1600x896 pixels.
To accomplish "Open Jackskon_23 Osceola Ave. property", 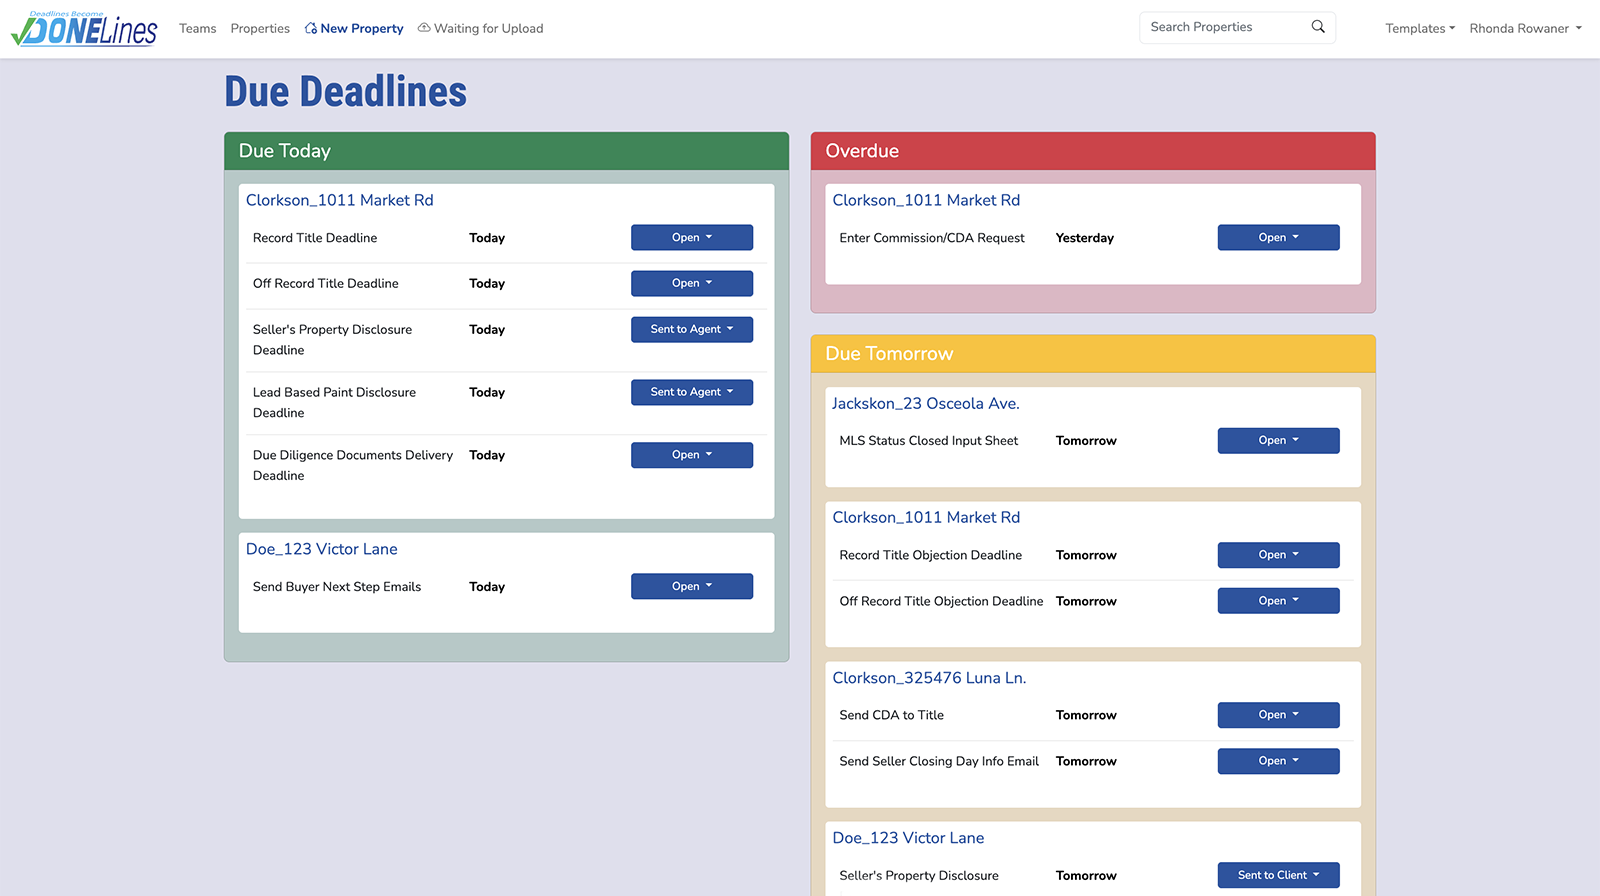I will click(926, 403).
